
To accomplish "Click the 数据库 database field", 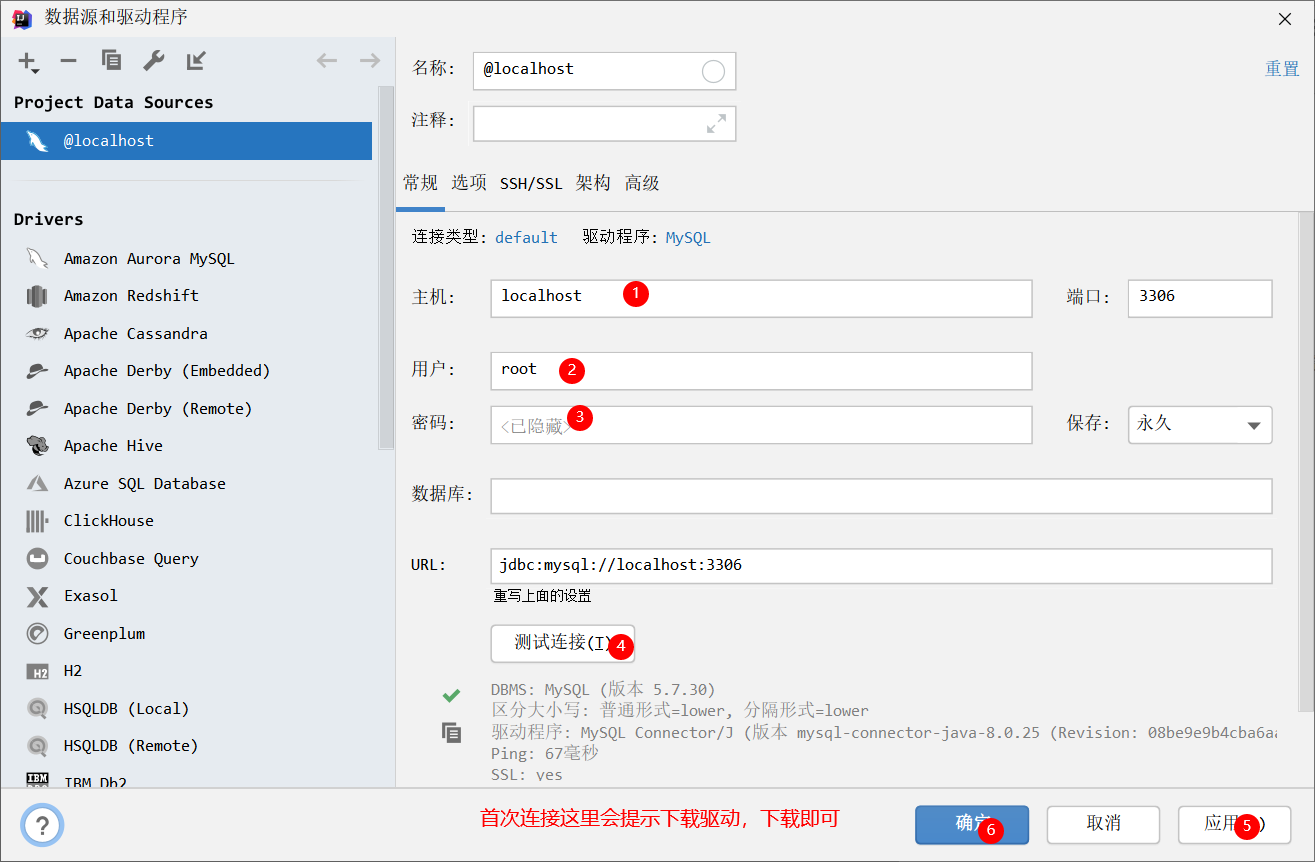I will tap(881, 496).
